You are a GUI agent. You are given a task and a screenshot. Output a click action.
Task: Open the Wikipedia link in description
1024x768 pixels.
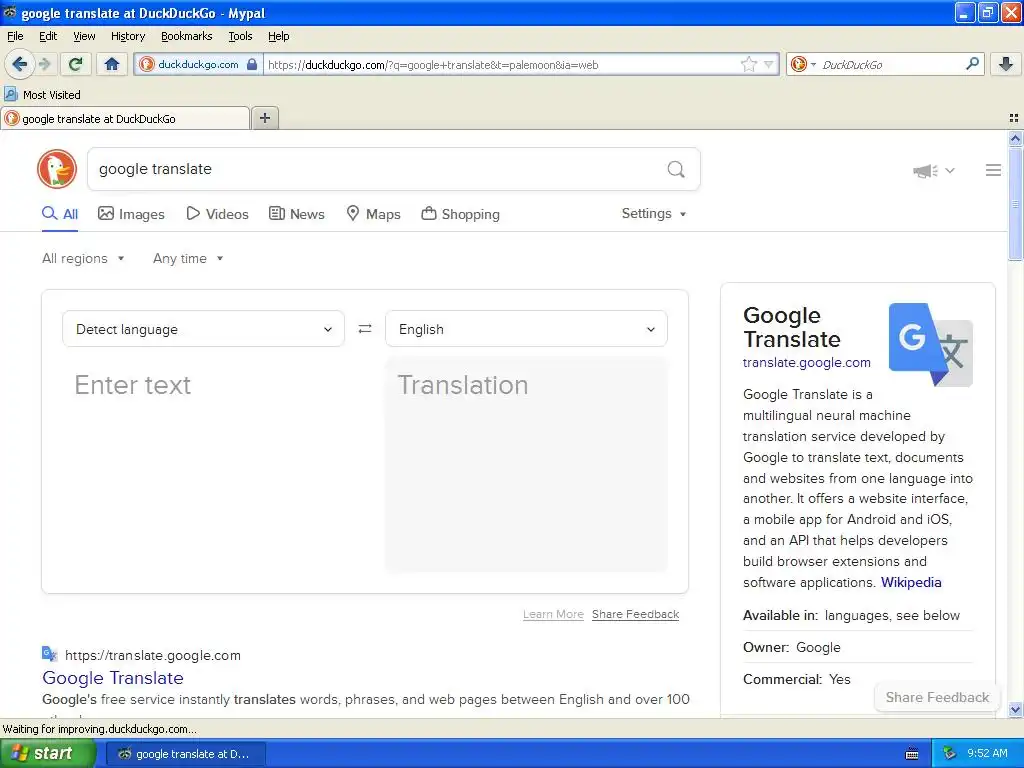pos(911,583)
